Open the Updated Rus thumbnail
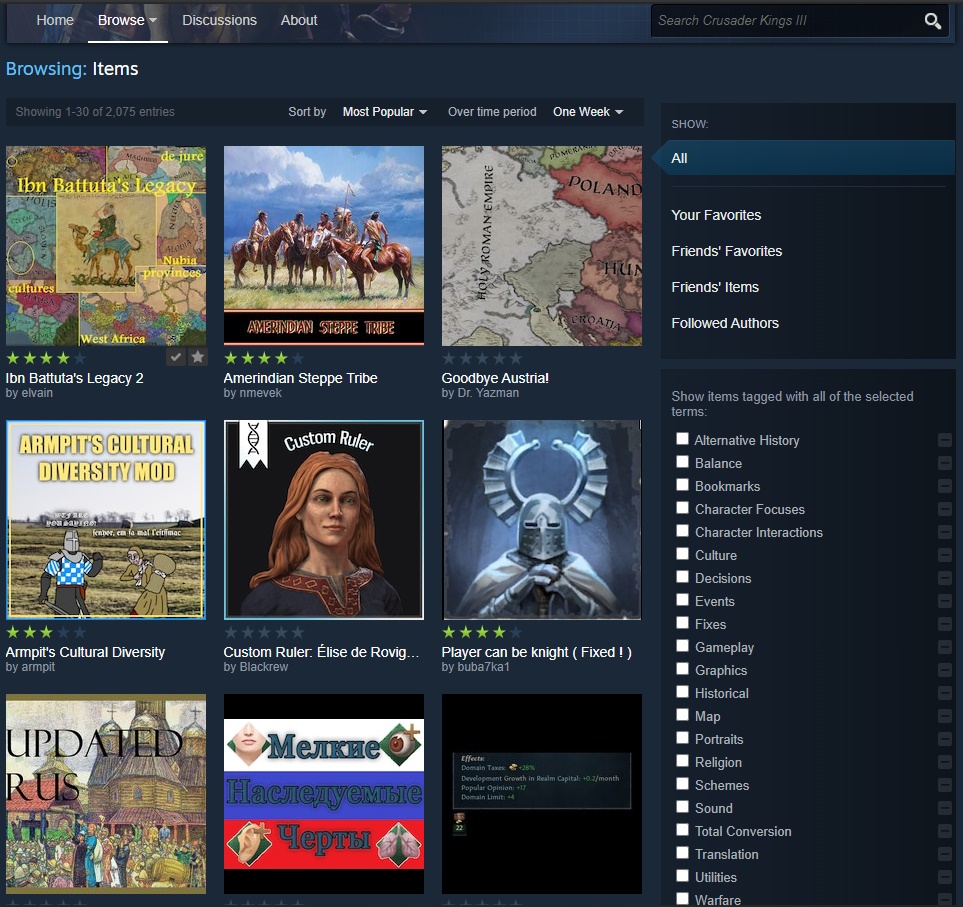Image resolution: width=963 pixels, height=907 pixels. (x=106, y=793)
